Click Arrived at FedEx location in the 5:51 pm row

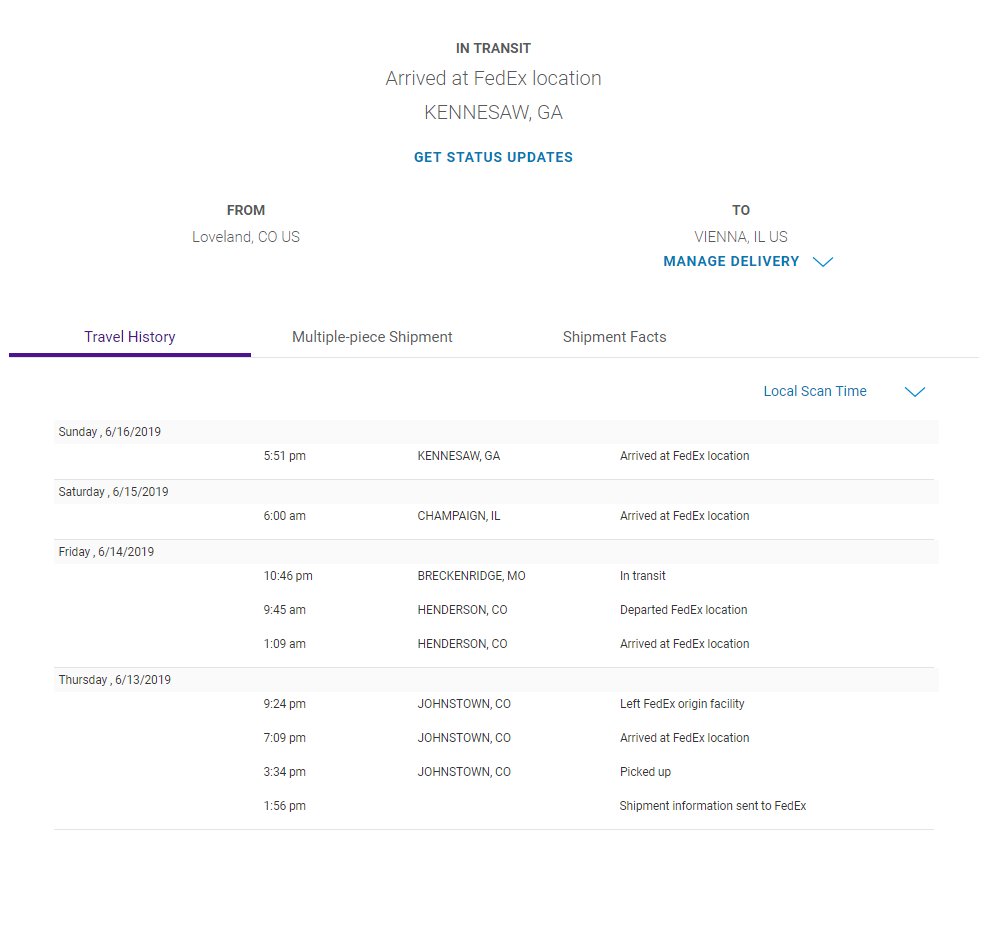tap(684, 456)
